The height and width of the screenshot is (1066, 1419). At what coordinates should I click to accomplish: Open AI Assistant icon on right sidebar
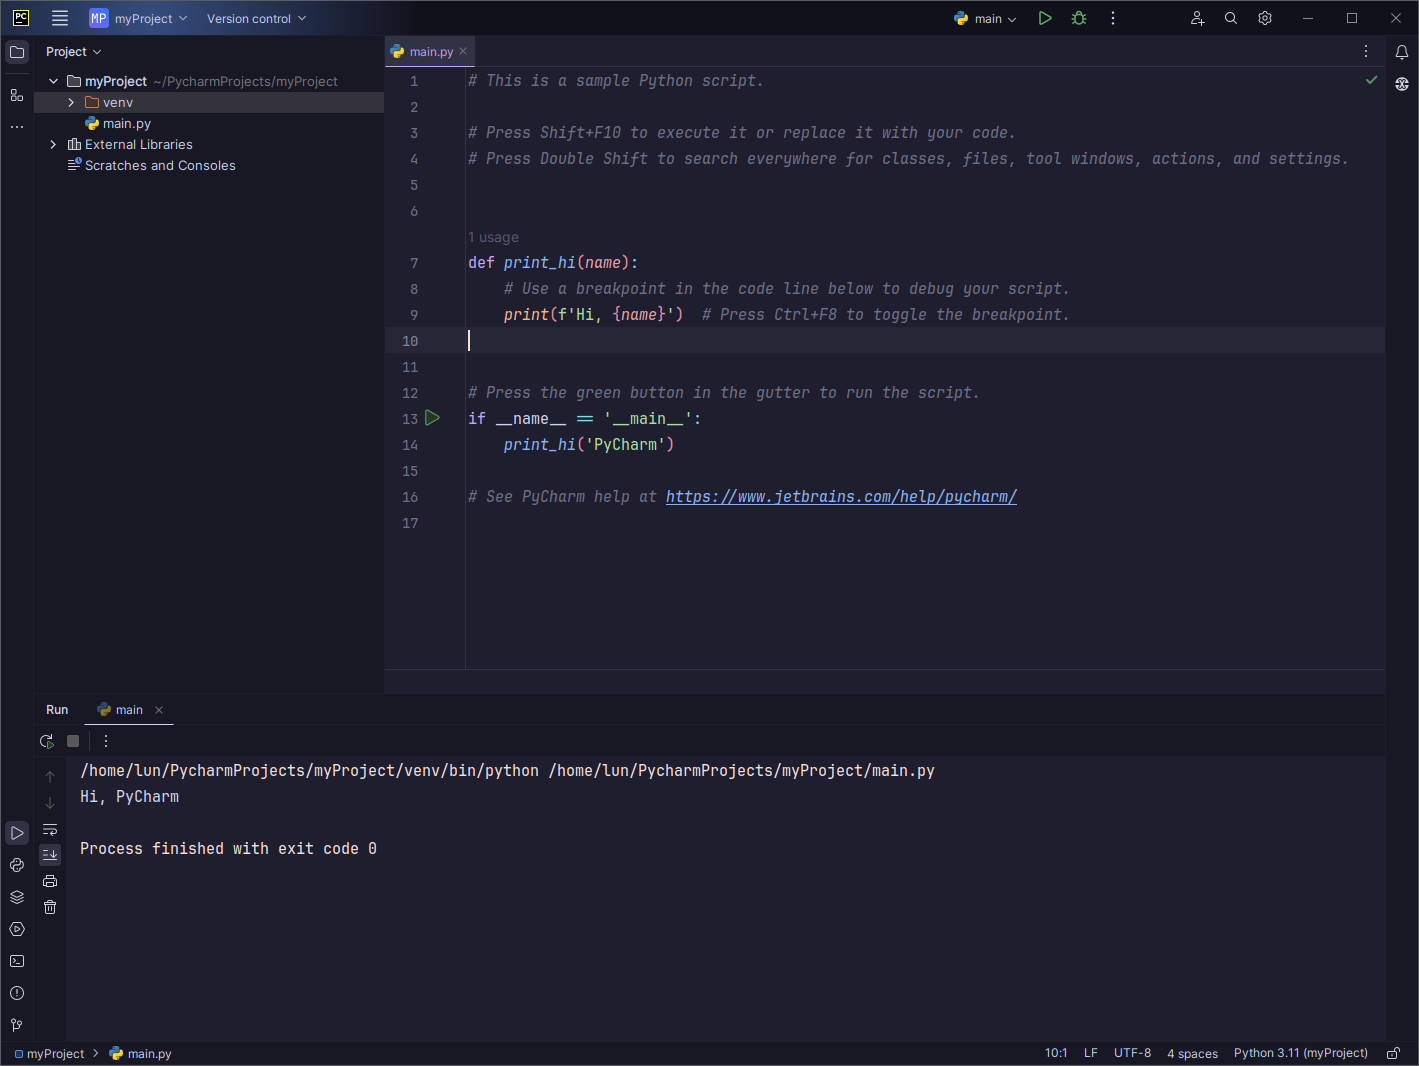pos(1402,84)
